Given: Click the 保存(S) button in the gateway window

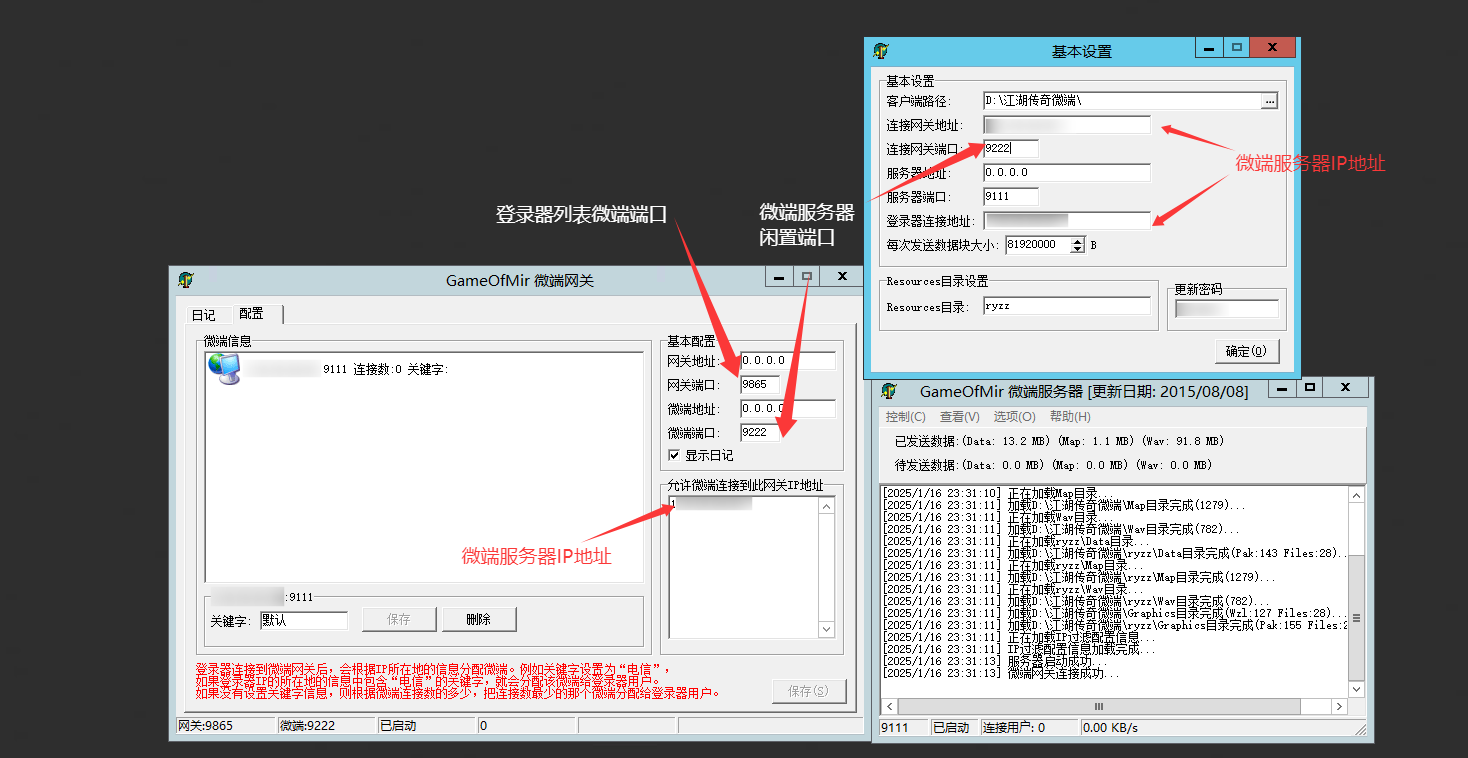Looking at the screenshot, I should (x=810, y=690).
